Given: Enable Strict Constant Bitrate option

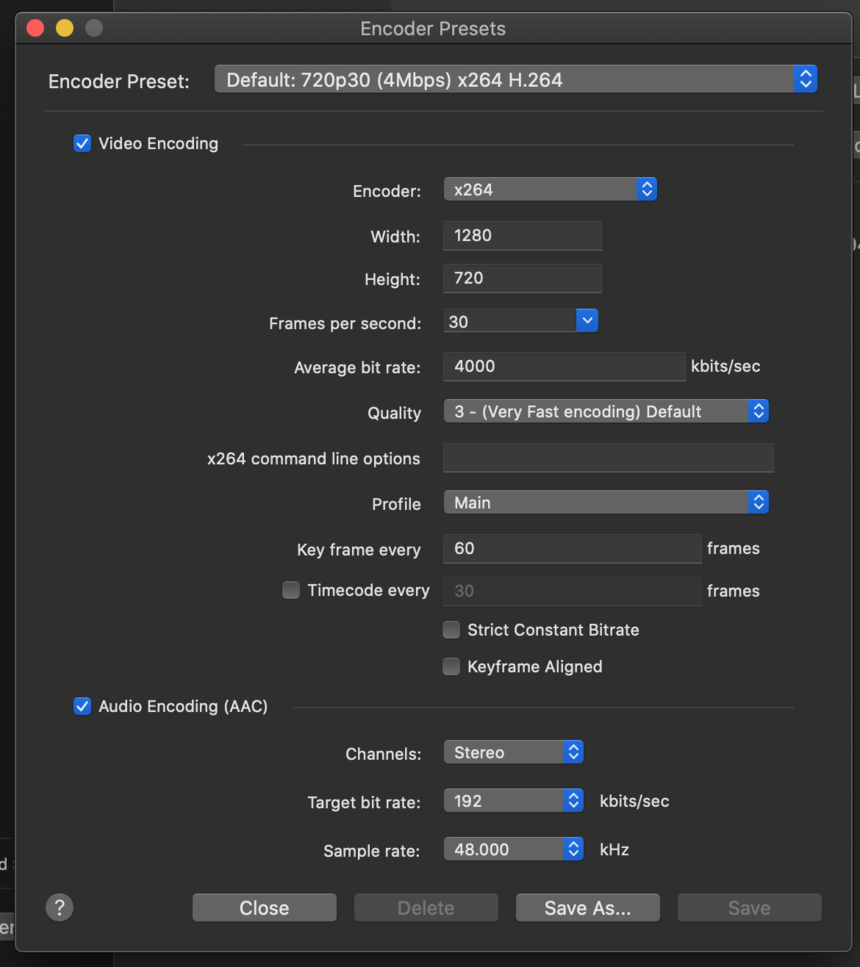Looking at the screenshot, I should pyautogui.click(x=452, y=630).
